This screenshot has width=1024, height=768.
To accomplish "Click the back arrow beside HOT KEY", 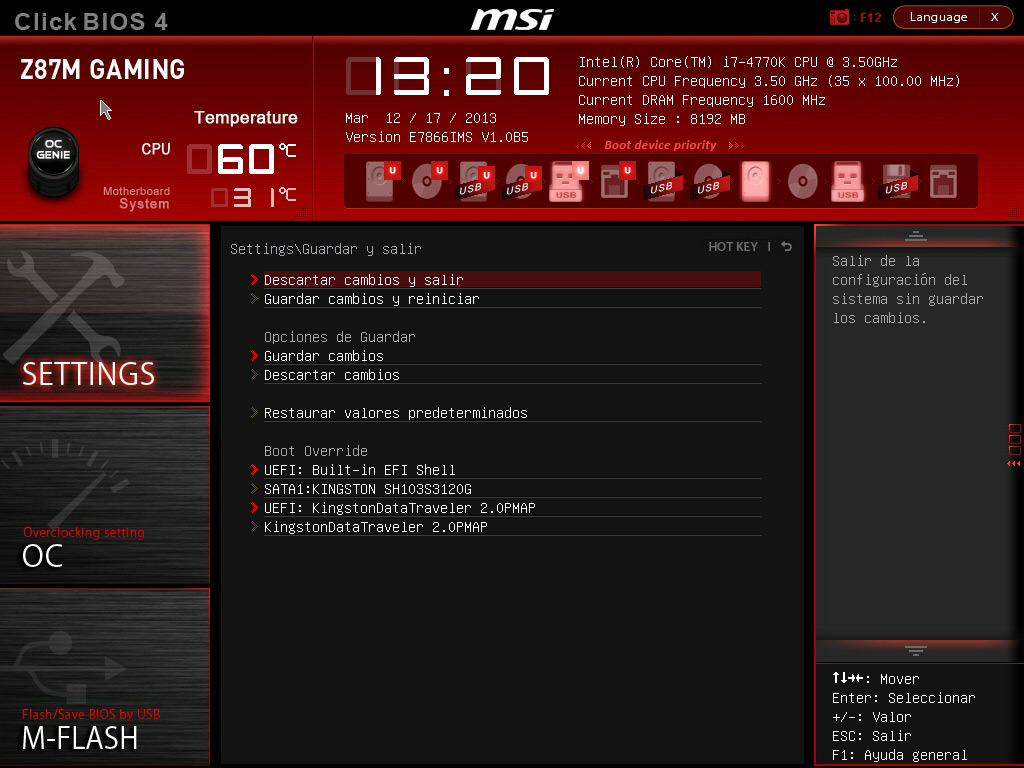I will point(787,246).
